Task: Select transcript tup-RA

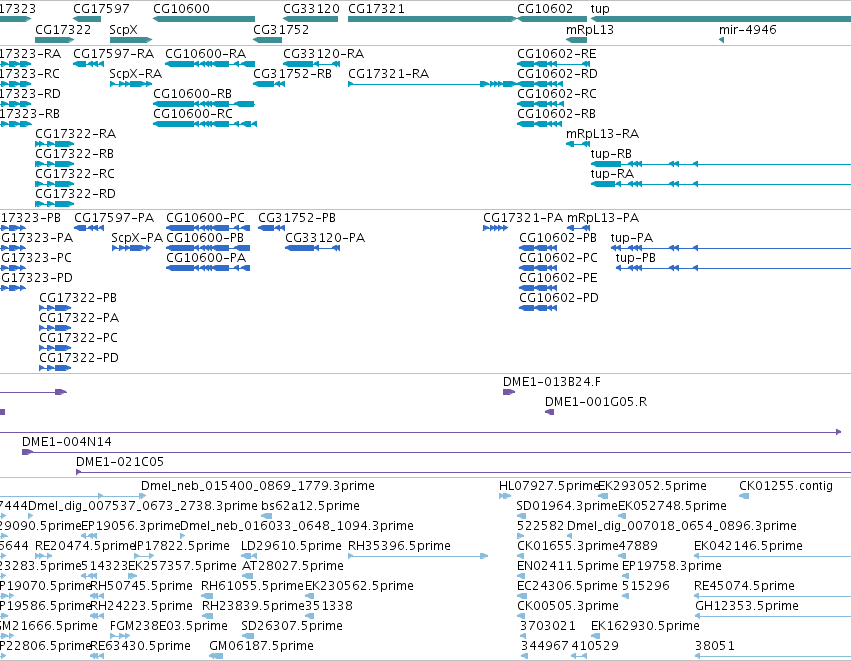Action: tap(721, 184)
